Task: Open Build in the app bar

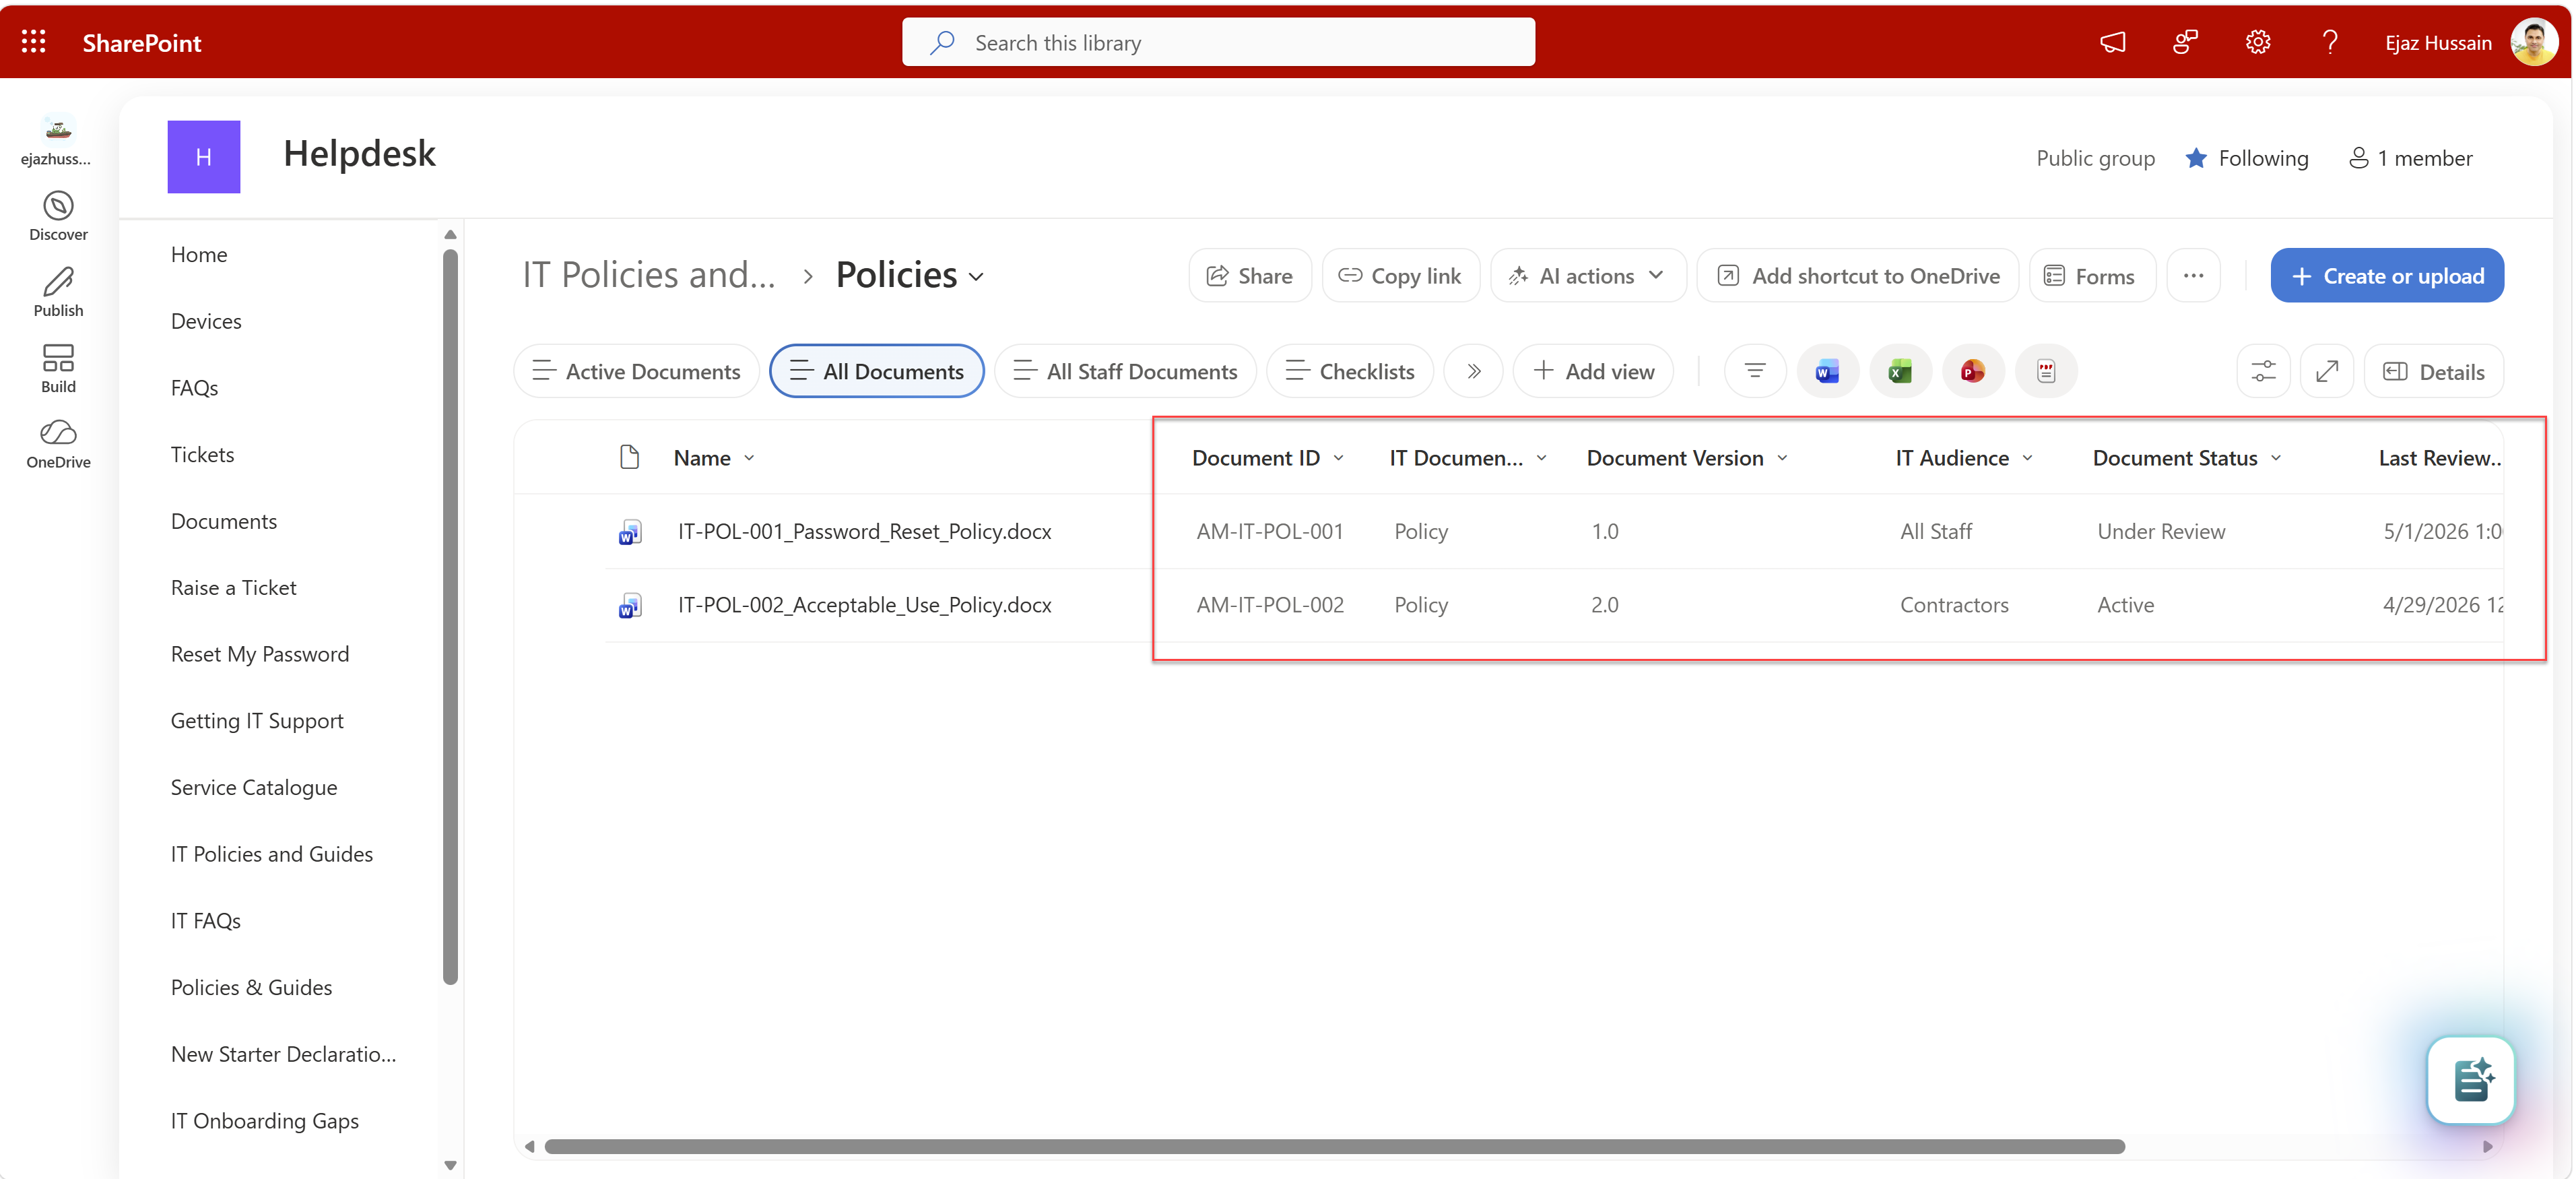Action: 58,368
